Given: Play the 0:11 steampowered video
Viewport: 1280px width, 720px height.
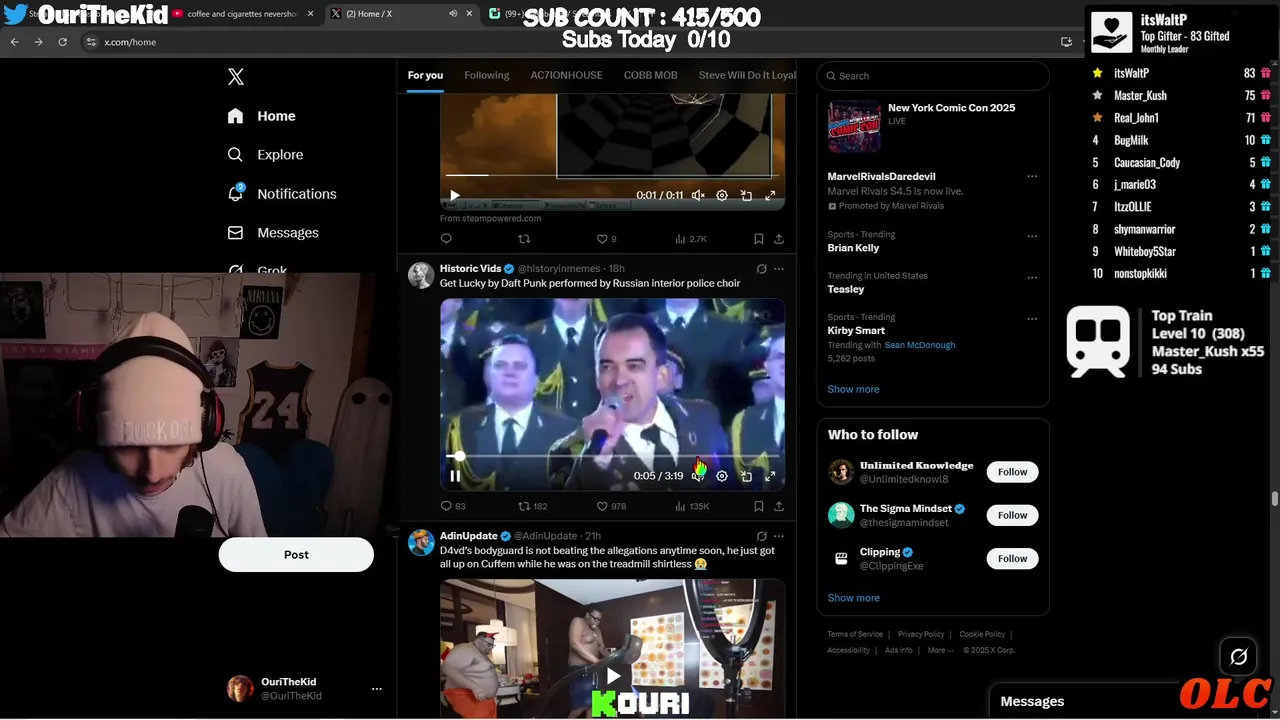Looking at the screenshot, I should (x=455, y=196).
